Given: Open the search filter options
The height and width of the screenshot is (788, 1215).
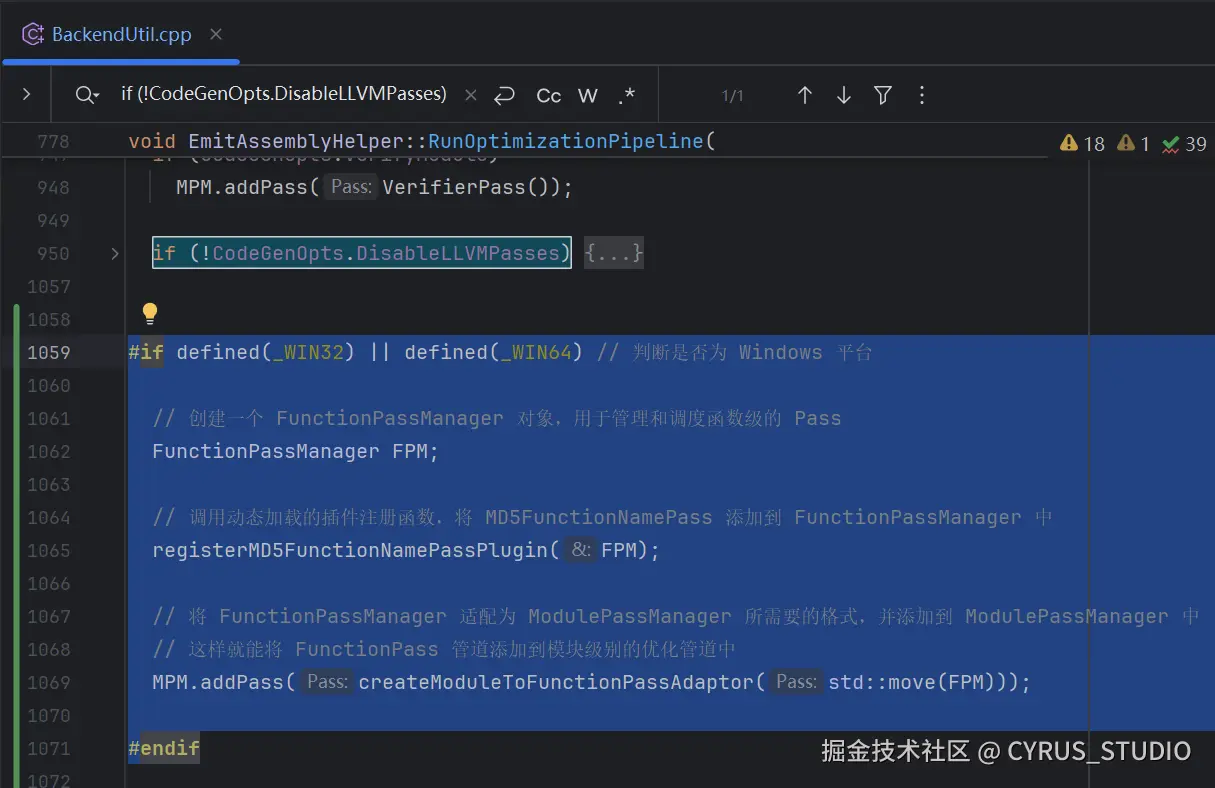Looking at the screenshot, I should coord(883,95).
